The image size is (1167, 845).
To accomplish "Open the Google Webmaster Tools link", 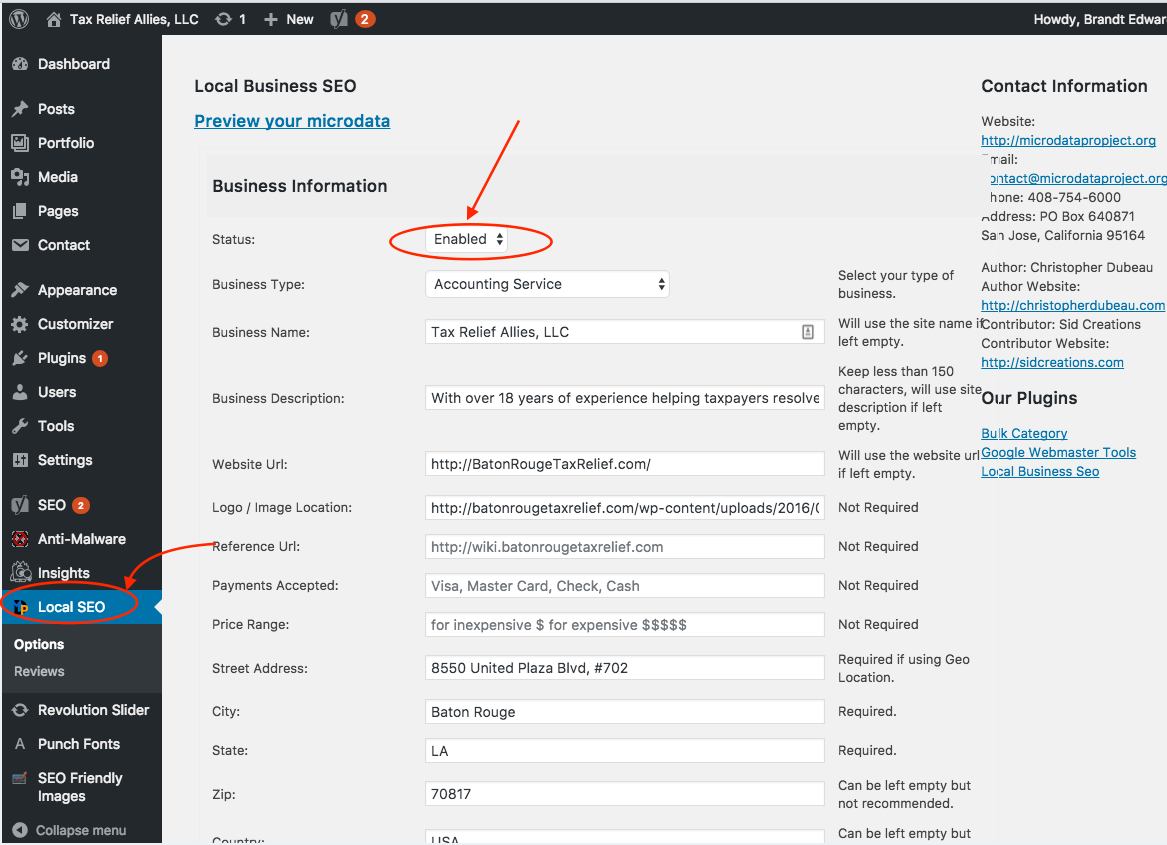I will click(x=1058, y=453).
